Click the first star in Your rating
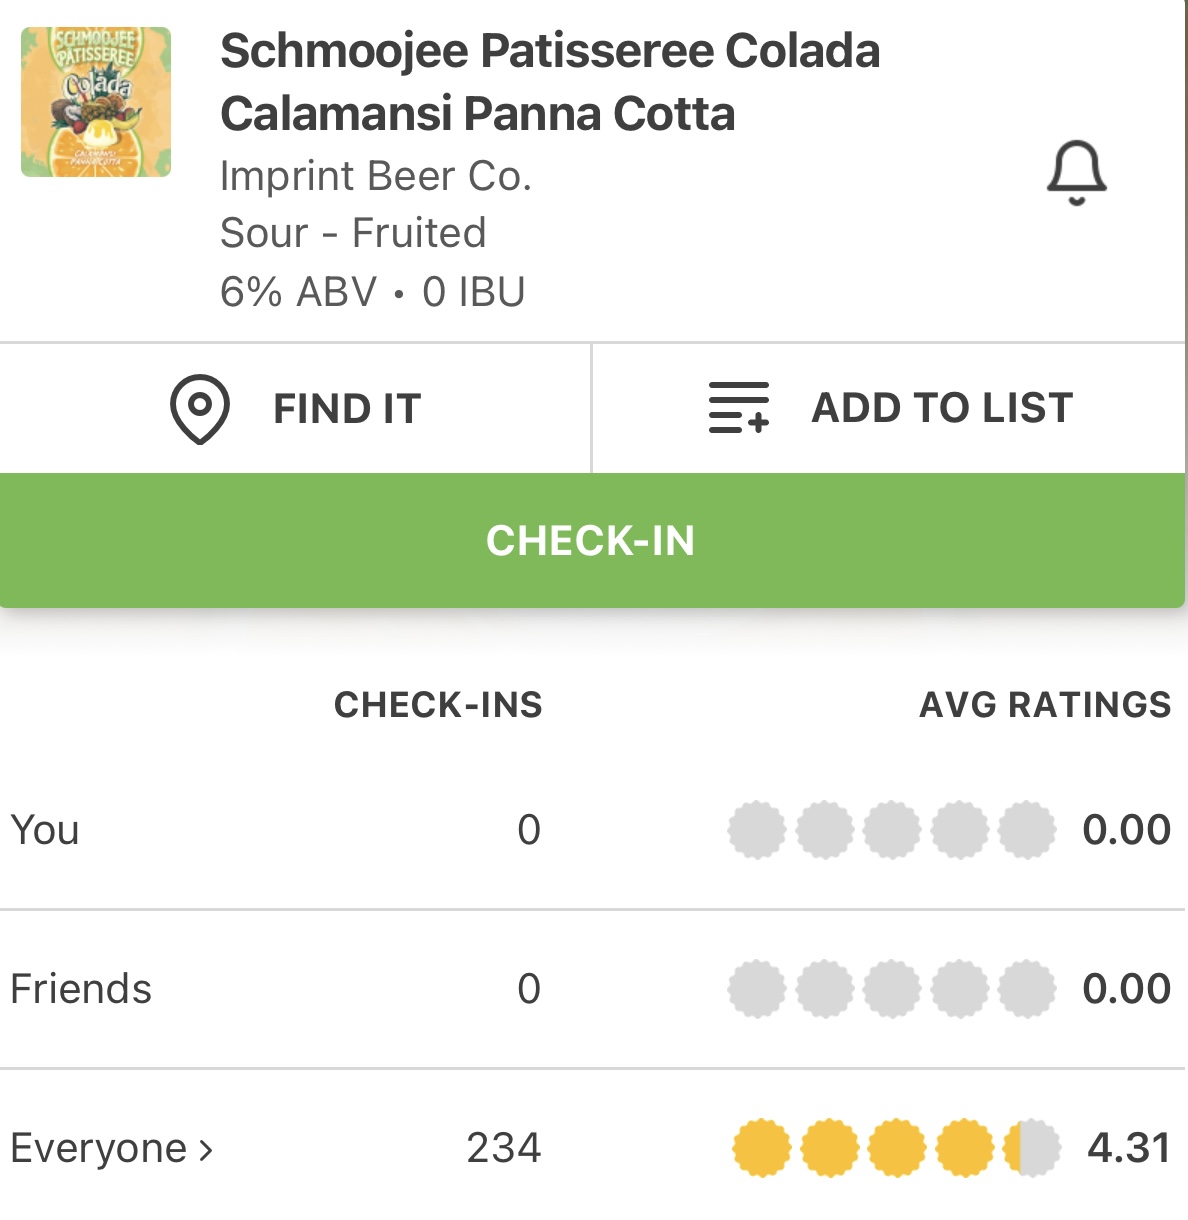 (x=757, y=830)
